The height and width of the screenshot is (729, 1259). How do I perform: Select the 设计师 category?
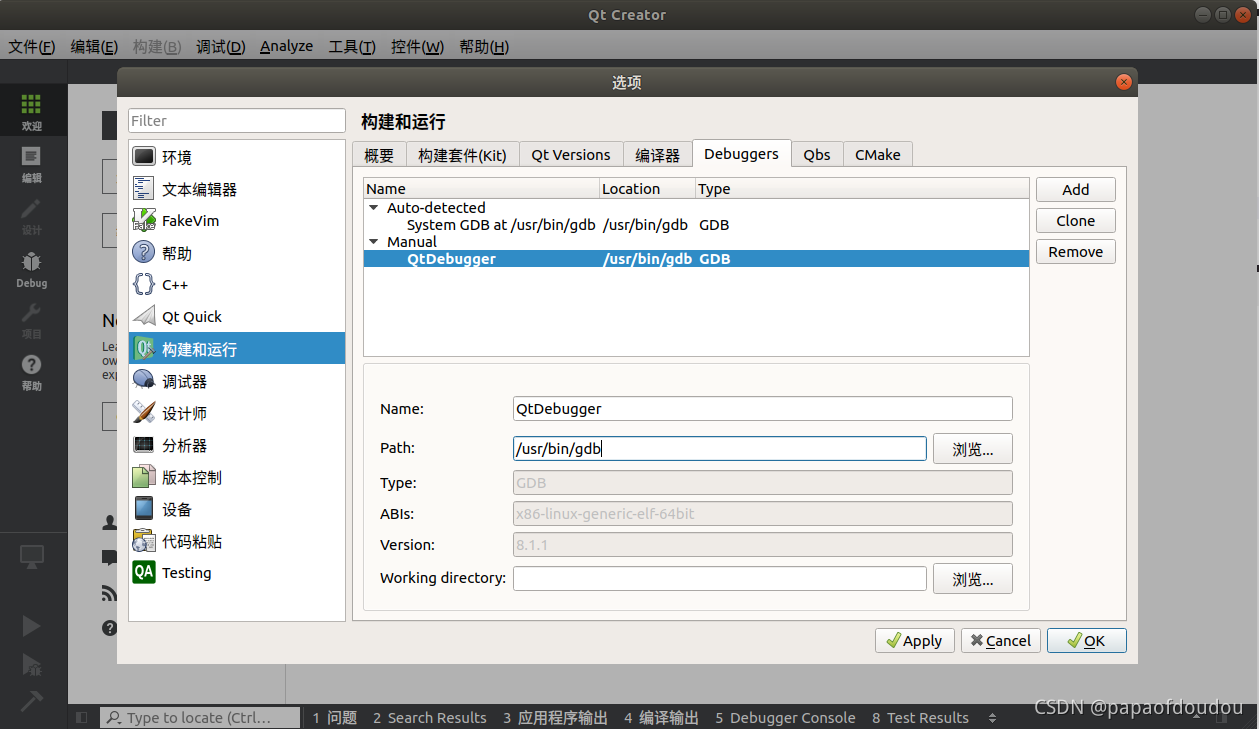click(237, 412)
